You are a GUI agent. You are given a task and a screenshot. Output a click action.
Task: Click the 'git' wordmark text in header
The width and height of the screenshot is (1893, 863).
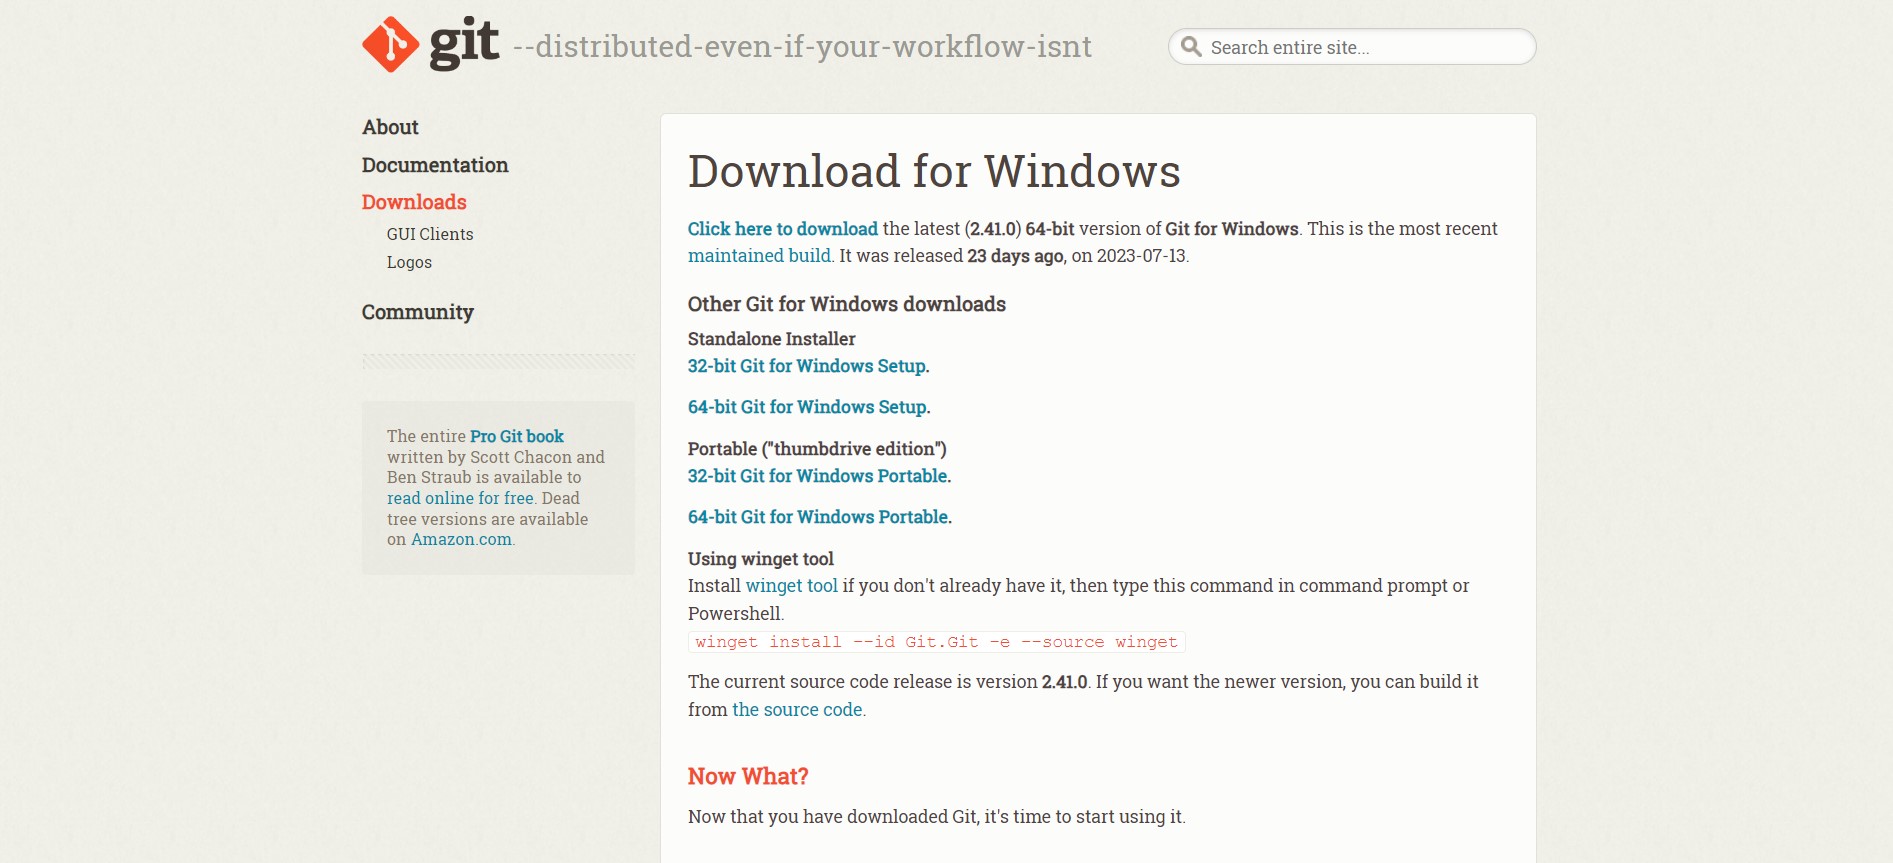[x=464, y=44]
